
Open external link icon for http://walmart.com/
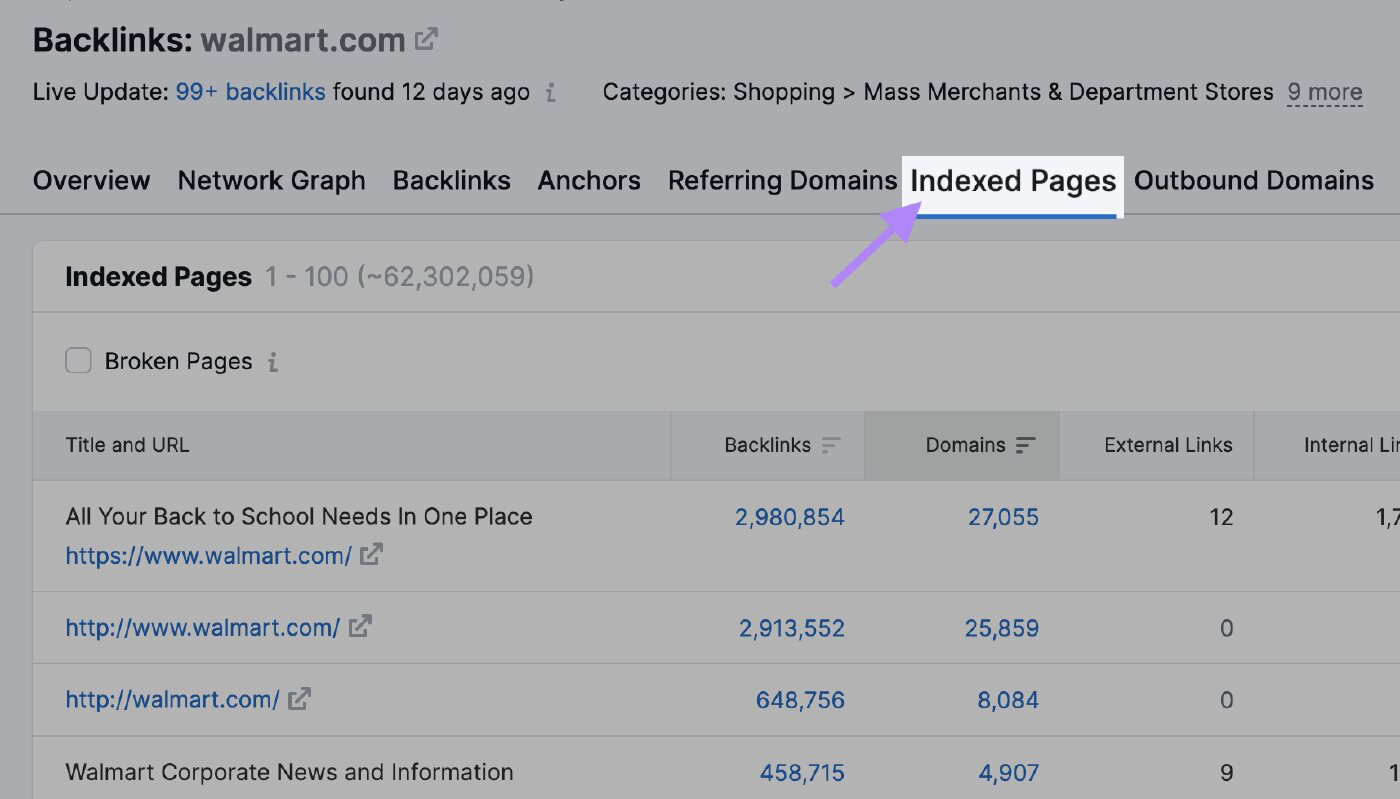[x=299, y=699]
